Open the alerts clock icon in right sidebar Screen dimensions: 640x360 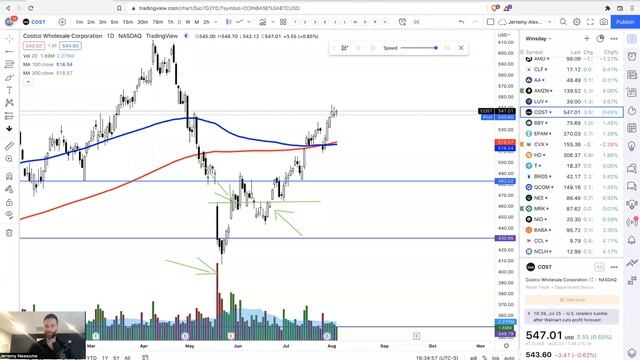point(632,56)
